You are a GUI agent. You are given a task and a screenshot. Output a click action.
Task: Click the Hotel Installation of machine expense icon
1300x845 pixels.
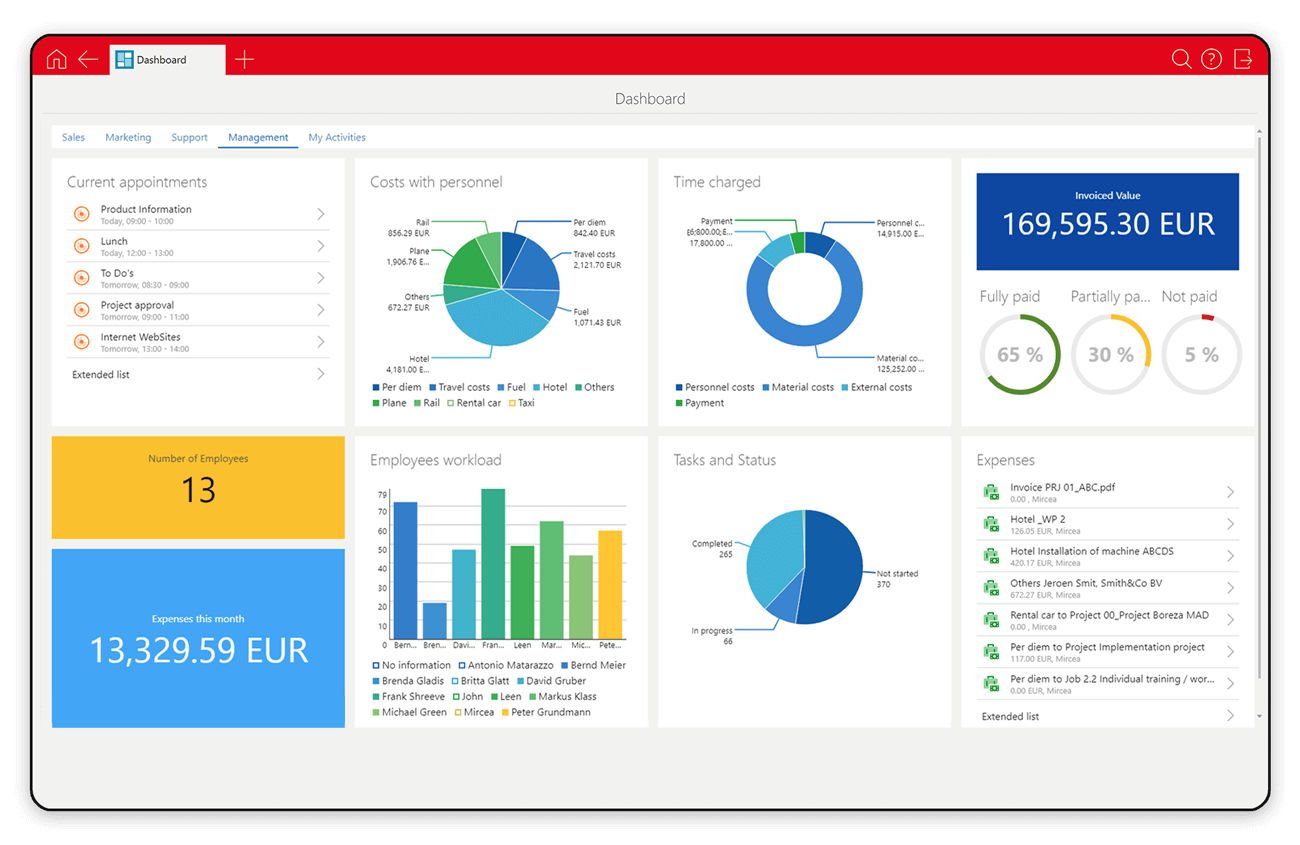pos(991,556)
